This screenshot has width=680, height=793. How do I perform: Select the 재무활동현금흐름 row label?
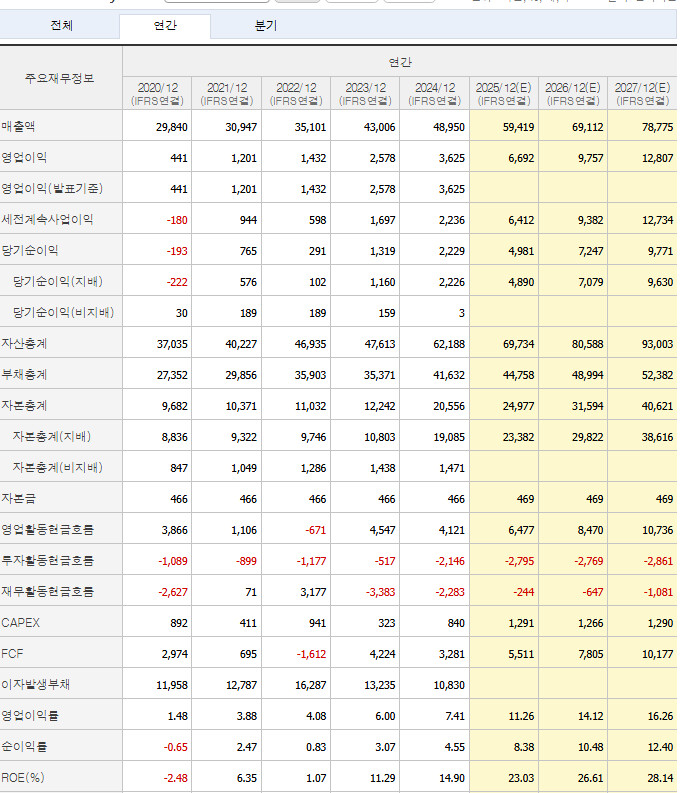(x=47, y=591)
